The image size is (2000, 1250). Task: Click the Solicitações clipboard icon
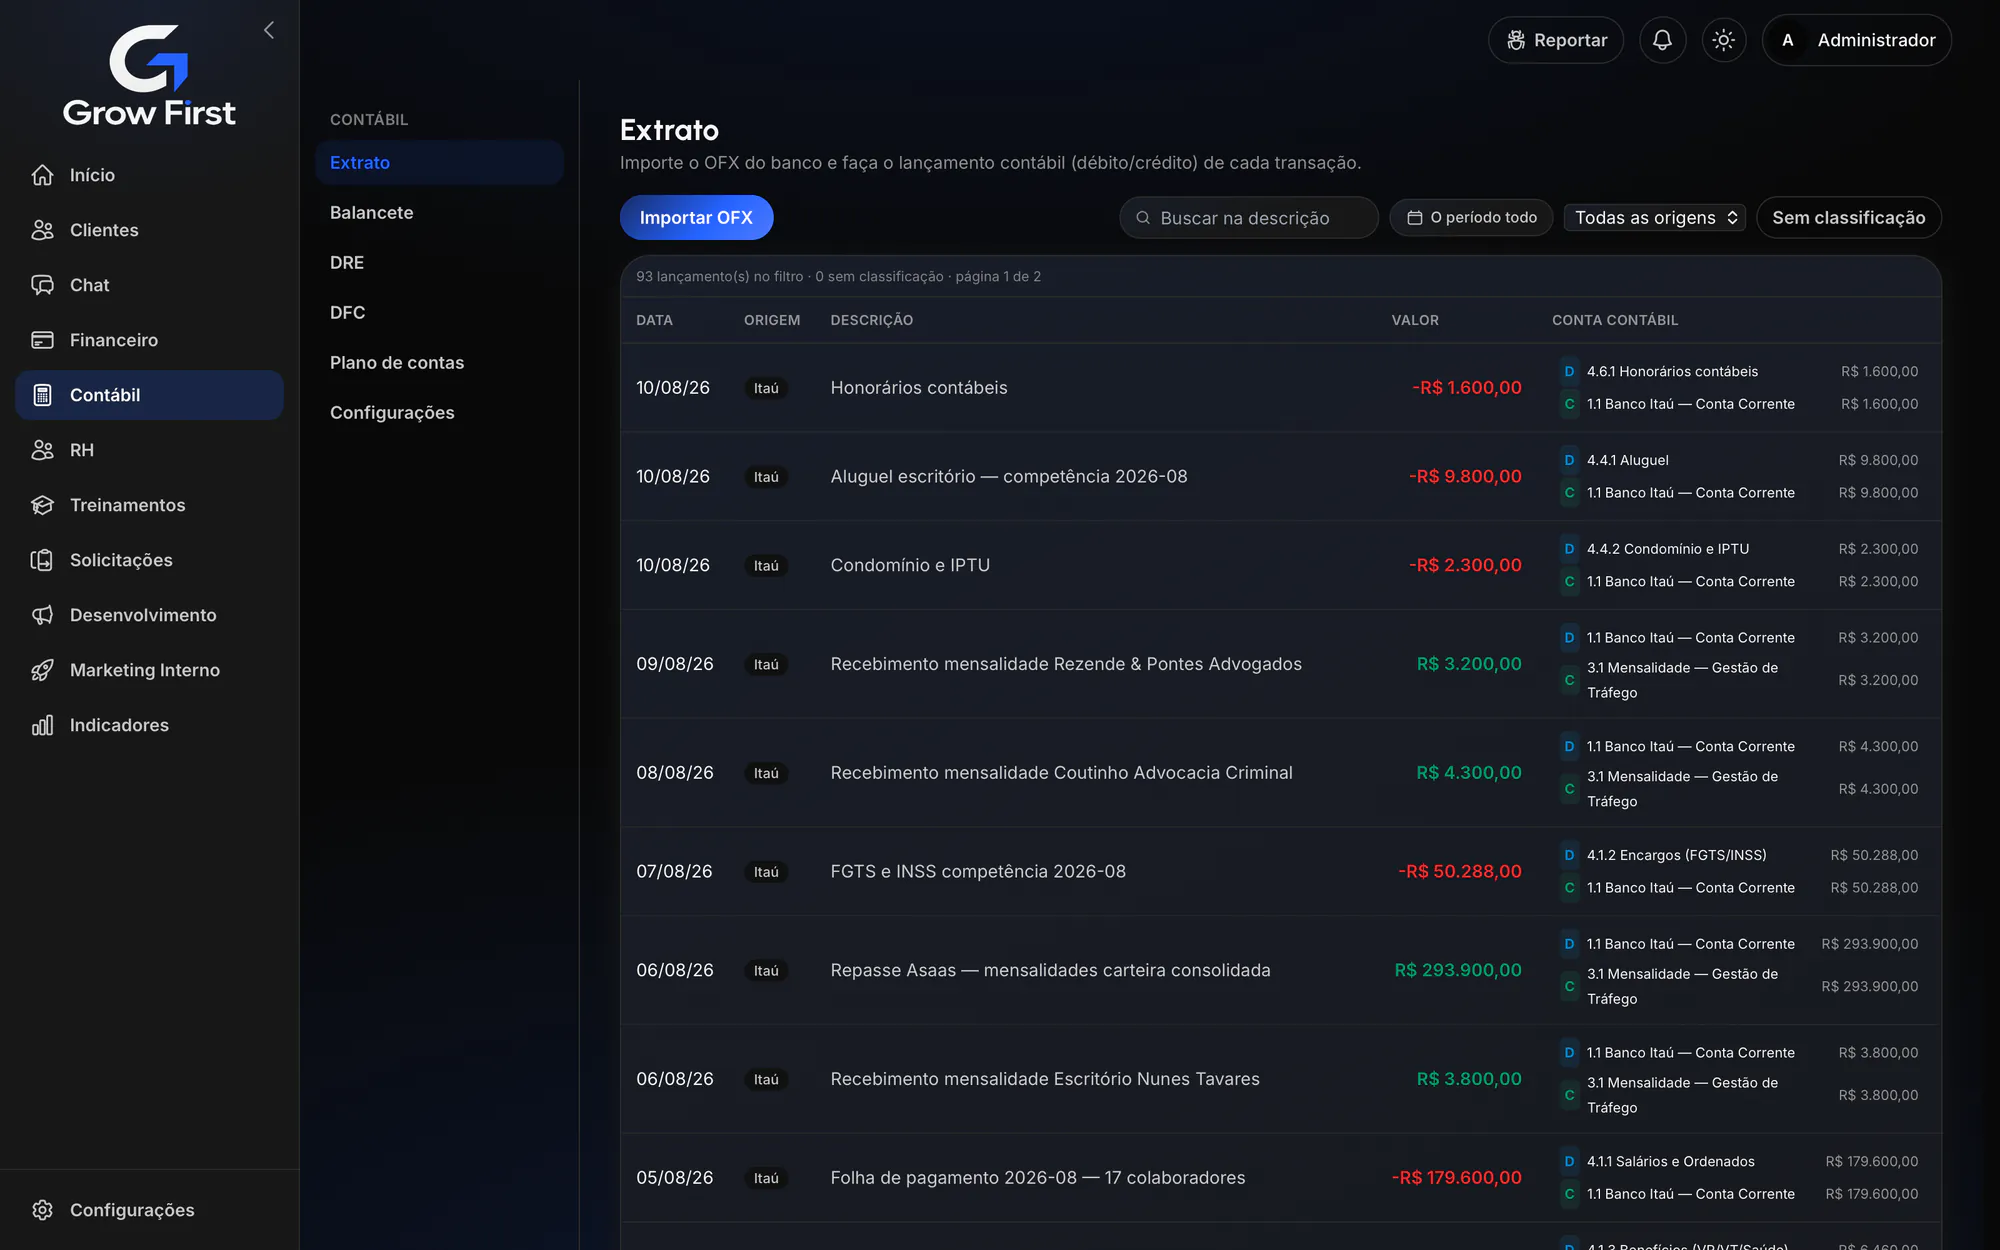pyautogui.click(x=42, y=560)
